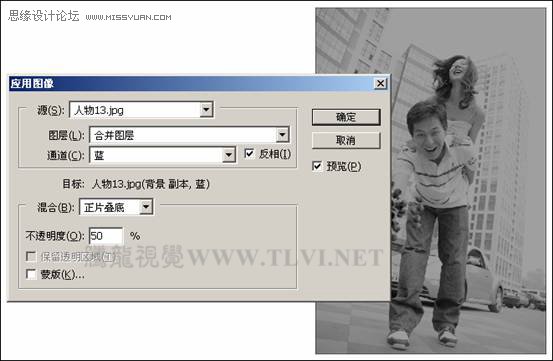Click the 人物13.jpg source field text
This screenshot has height=361, width=553.
99,110
